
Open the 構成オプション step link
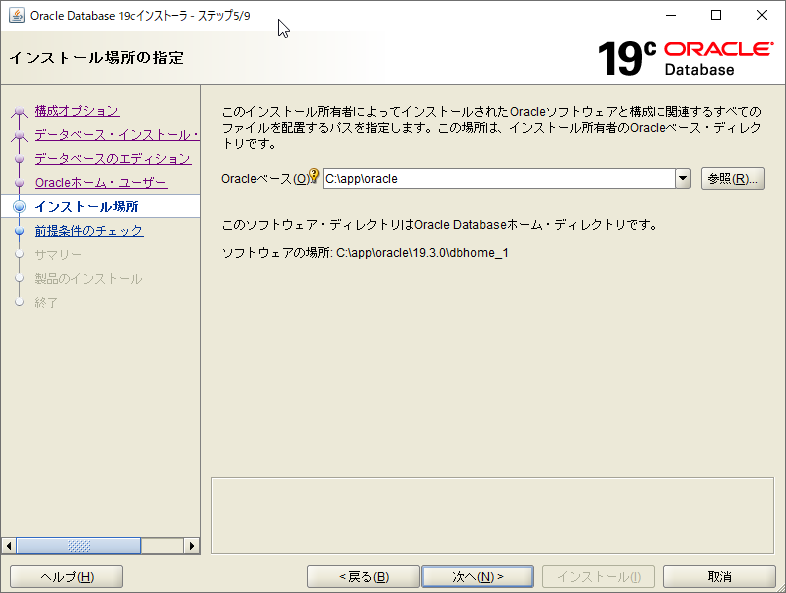[x=77, y=111]
